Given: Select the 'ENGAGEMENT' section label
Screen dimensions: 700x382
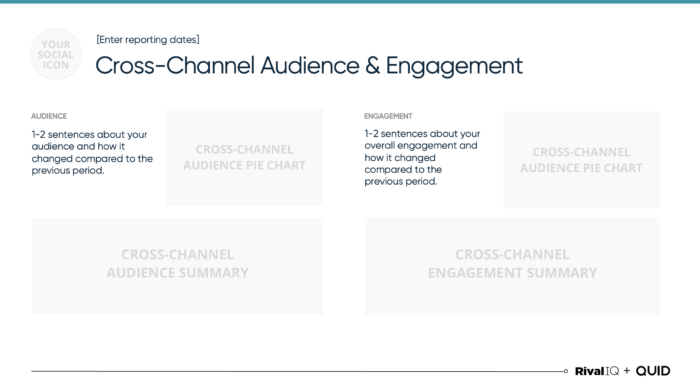Looking at the screenshot, I should pos(388,116).
